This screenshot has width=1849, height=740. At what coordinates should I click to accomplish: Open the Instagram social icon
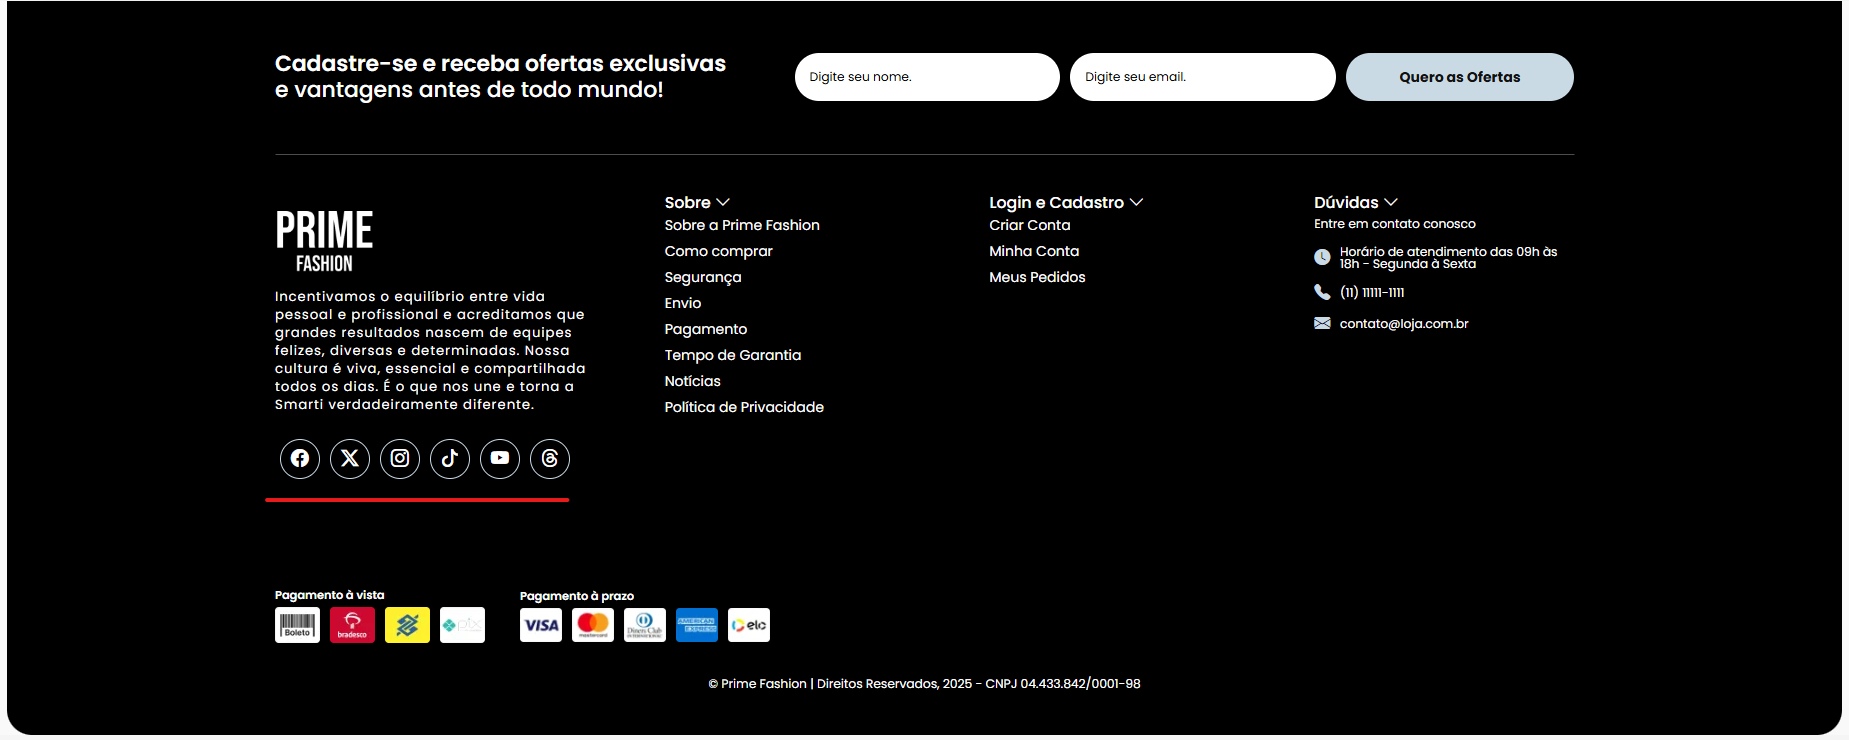(x=400, y=459)
